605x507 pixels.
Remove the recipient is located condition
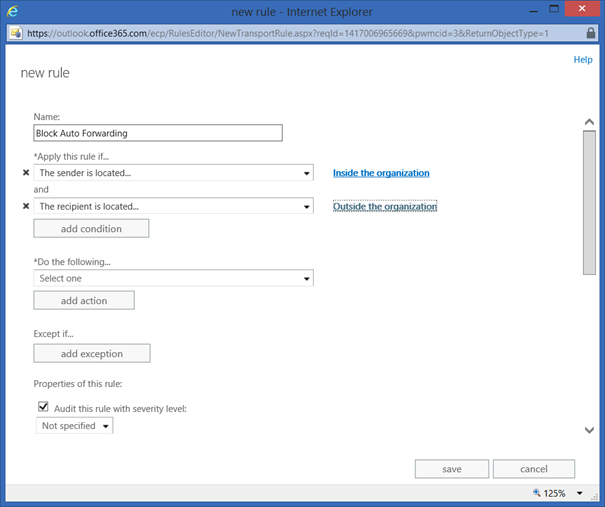click(x=26, y=206)
